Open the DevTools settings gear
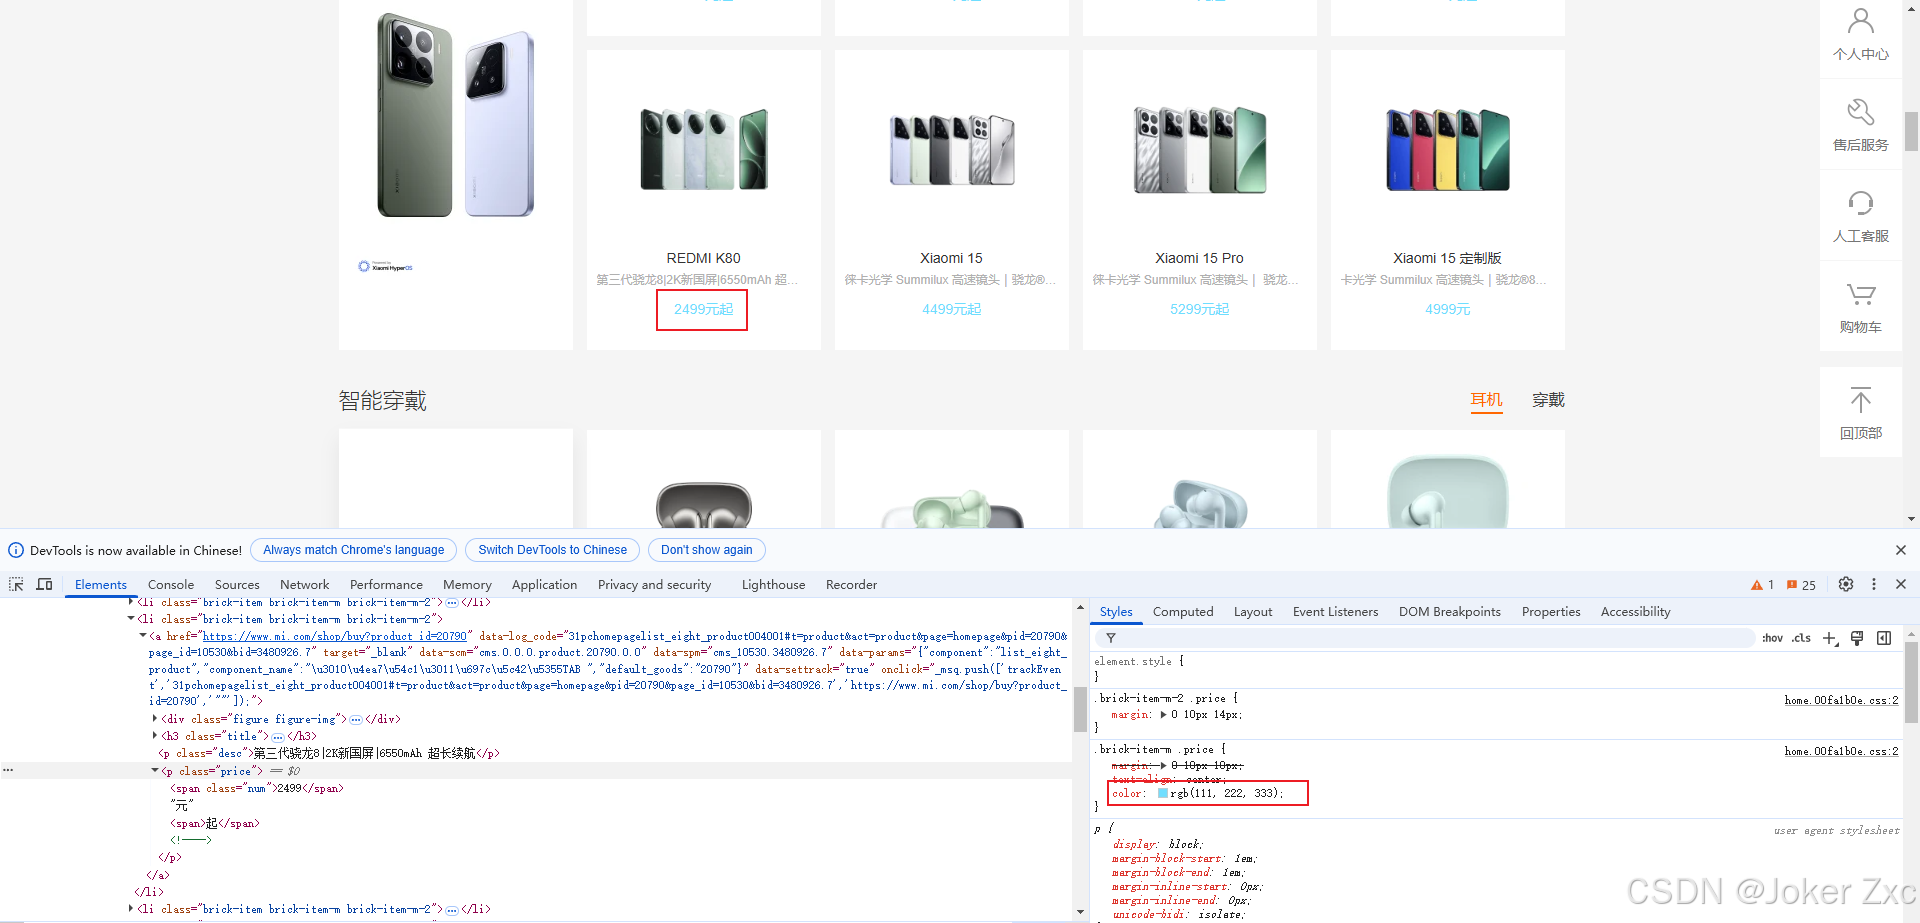Screen dimensions: 1920x923 [1846, 584]
